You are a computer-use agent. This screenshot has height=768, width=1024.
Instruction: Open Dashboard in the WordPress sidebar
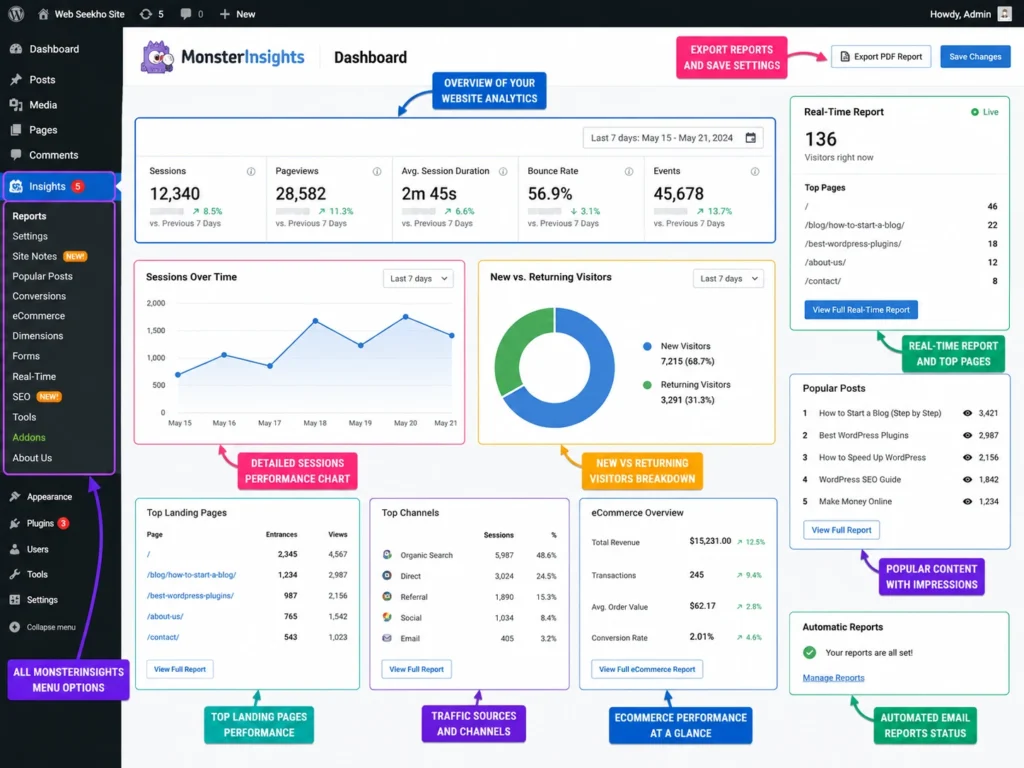pos(44,49)
